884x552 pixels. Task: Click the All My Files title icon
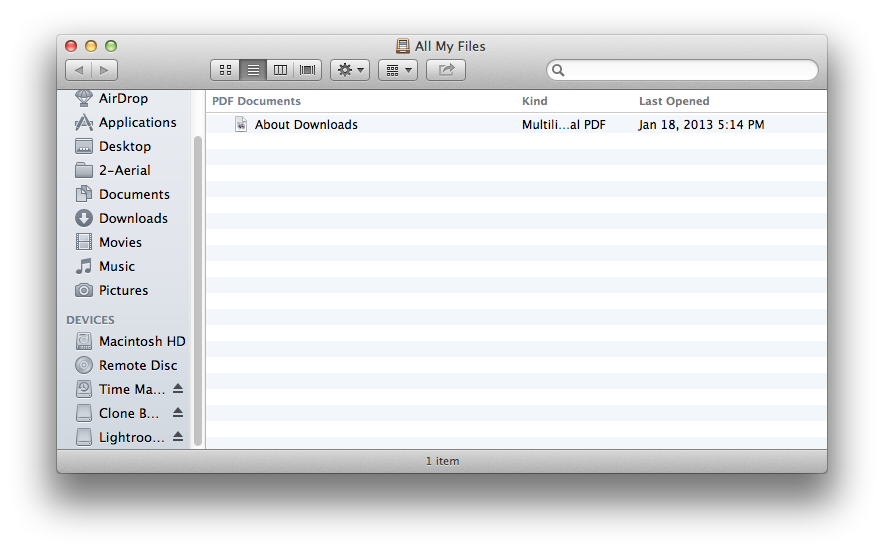(403, 46)
